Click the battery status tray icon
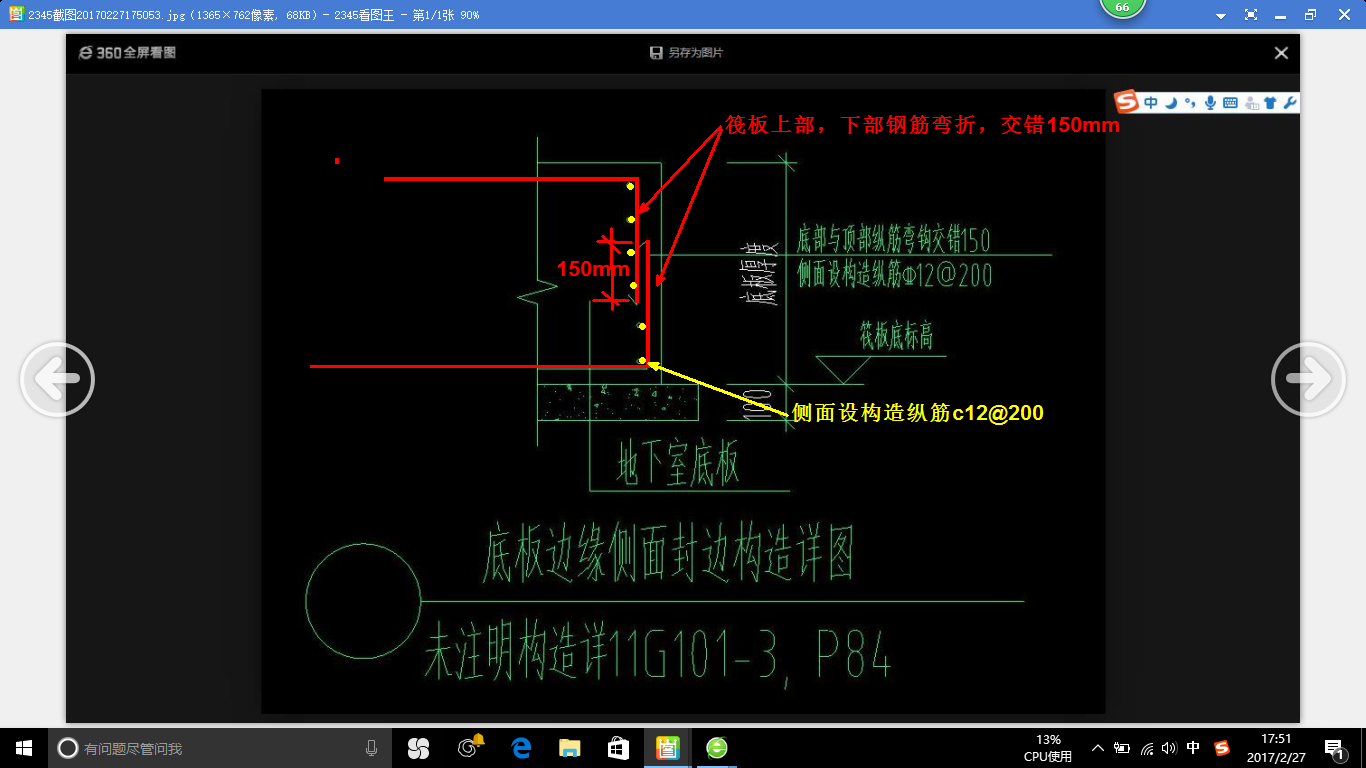The height and width of the screenshot is (768, 1366). click(1122, 748)
